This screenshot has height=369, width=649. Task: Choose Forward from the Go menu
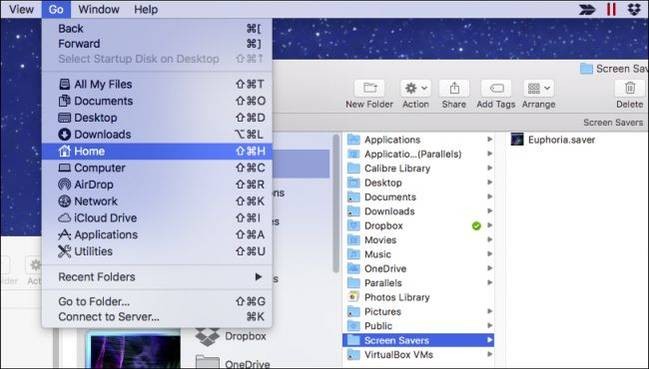[157, 43]
